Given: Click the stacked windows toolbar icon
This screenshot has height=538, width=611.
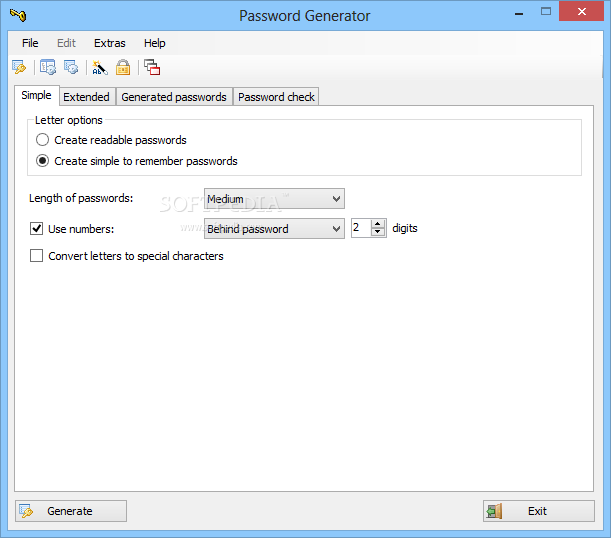Looking at the screenshot, I should (152, 67).
